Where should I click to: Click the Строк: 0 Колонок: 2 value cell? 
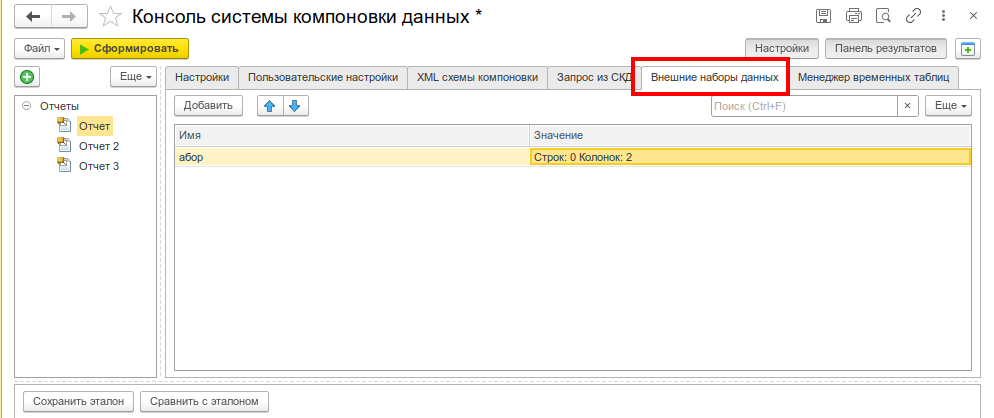(x=750, y=157)
